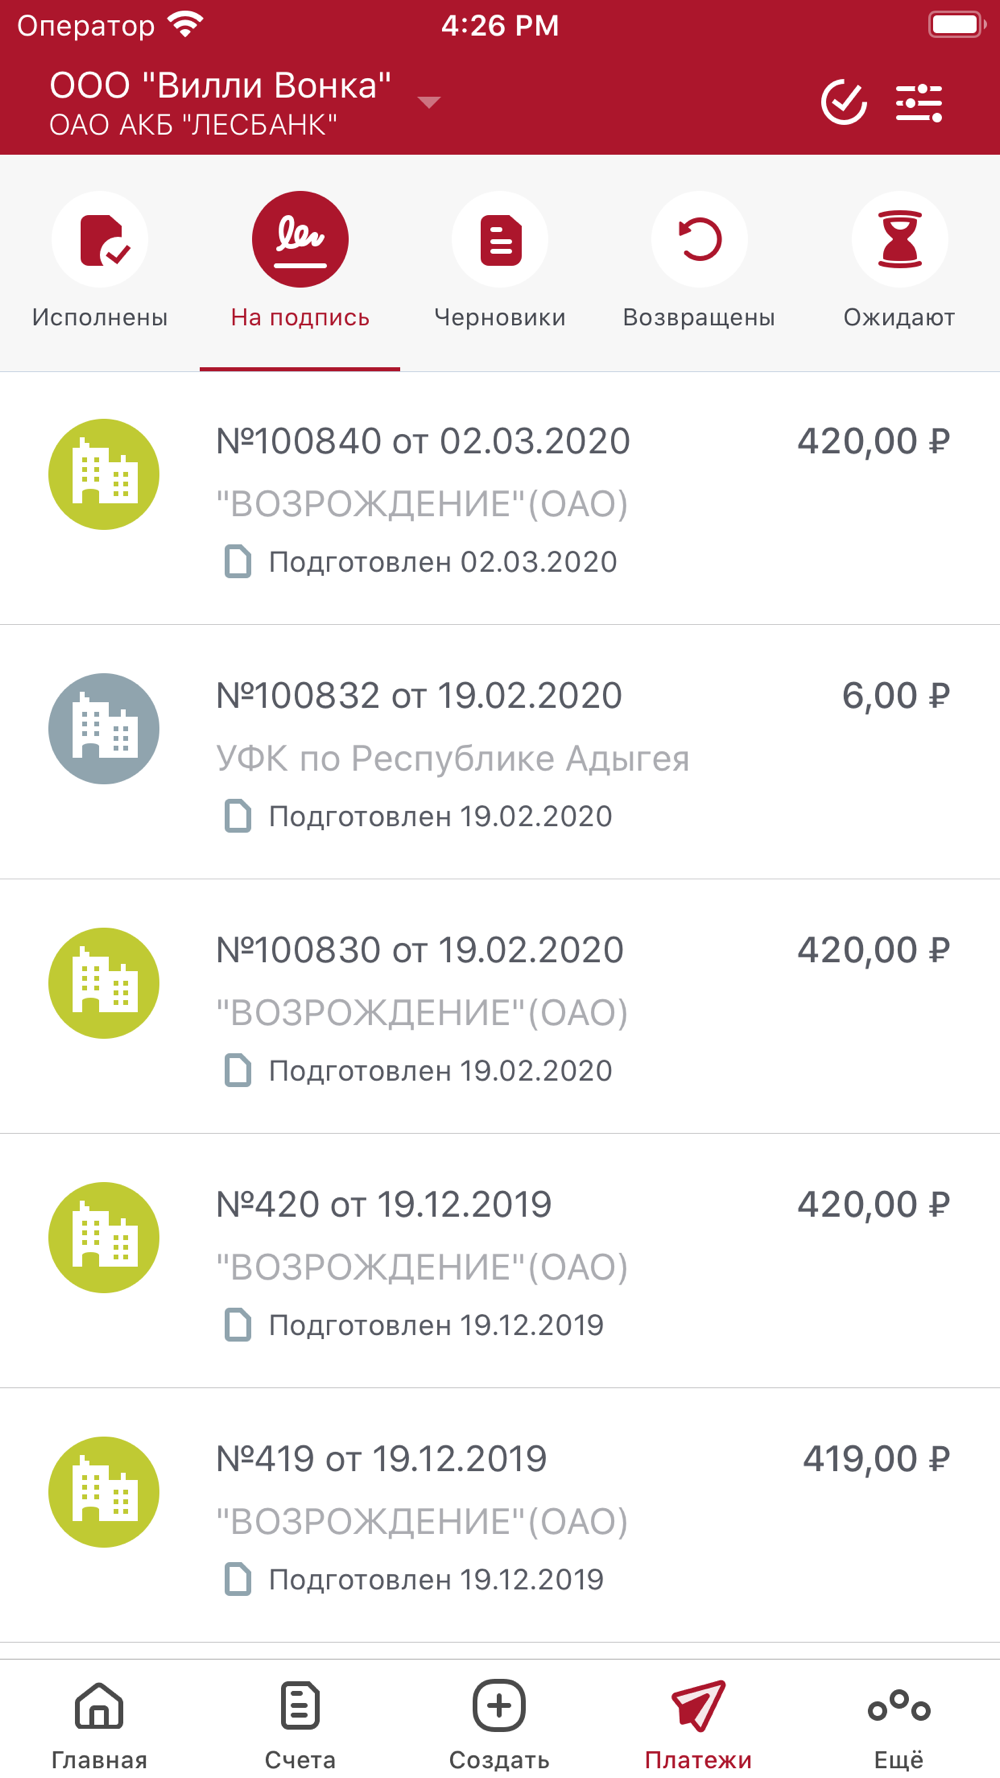
Task: Tap the gray building icon of payment №100832
Action: pos(104,728)
